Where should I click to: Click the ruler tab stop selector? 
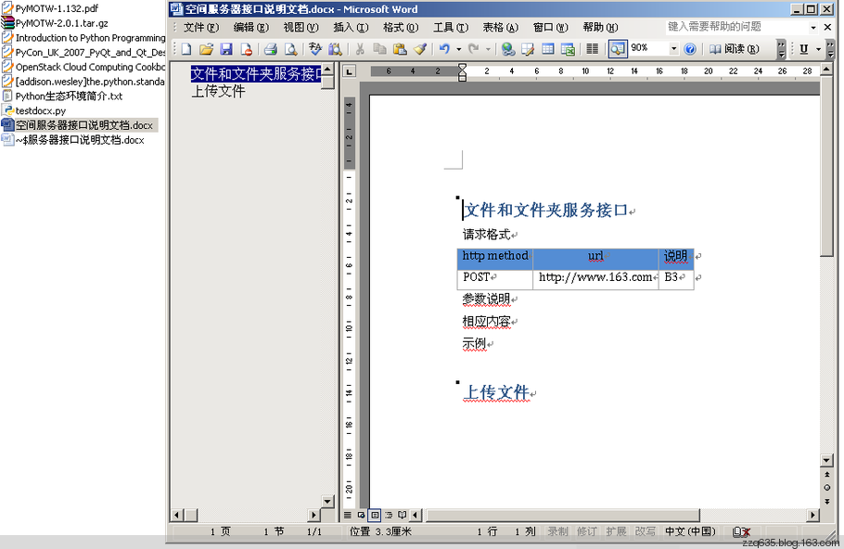[x=349, y=71]
